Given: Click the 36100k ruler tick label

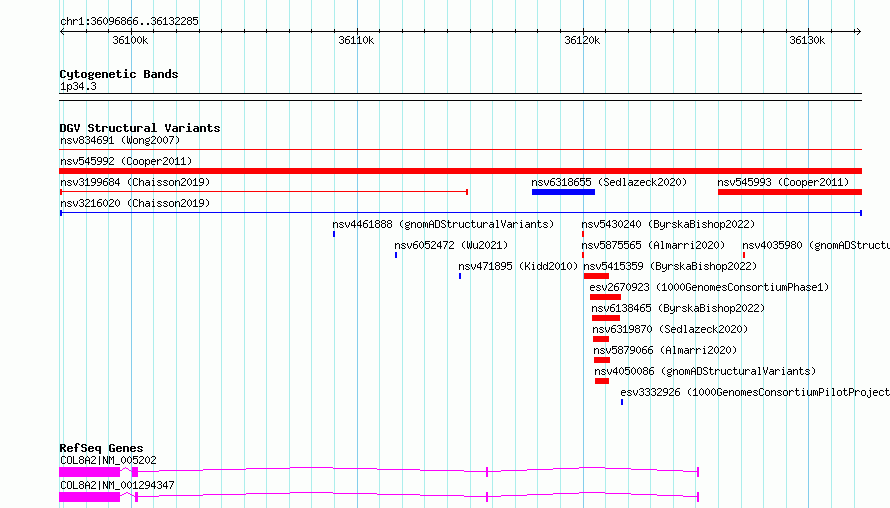Looking at the screenshot, I should (130, 40).
